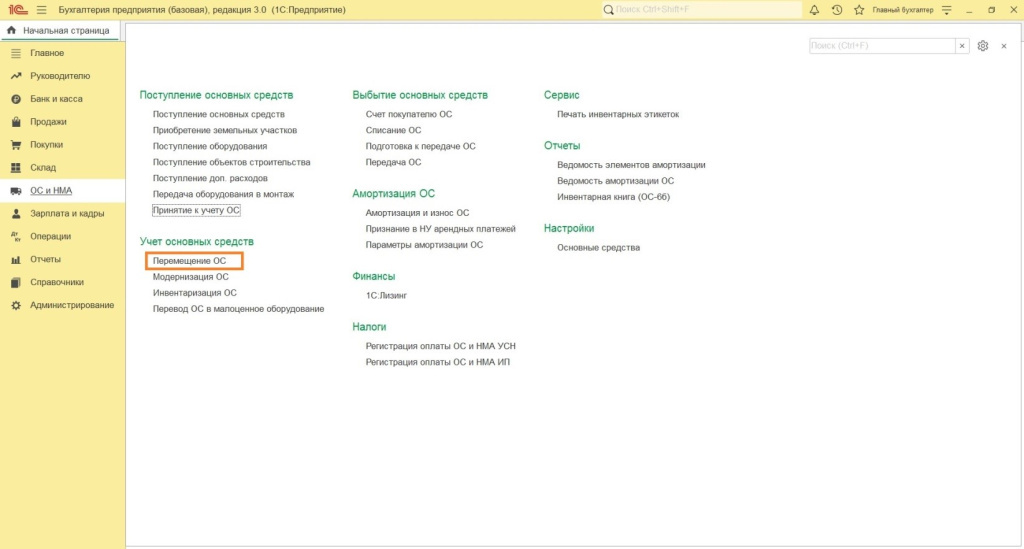The width and height of the screenshot is (1024, 549).
Task: Open Принятие к учету ОС
Action: pyautogui.click(x=196, y=210)
